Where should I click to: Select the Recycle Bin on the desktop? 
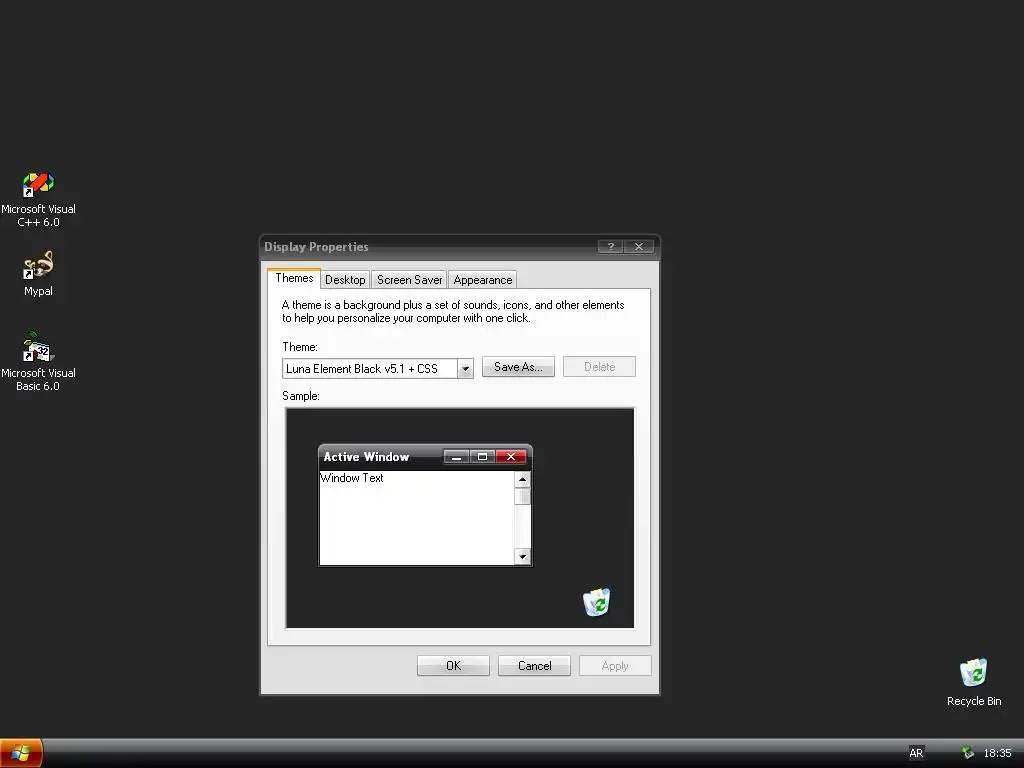(974, 682)
